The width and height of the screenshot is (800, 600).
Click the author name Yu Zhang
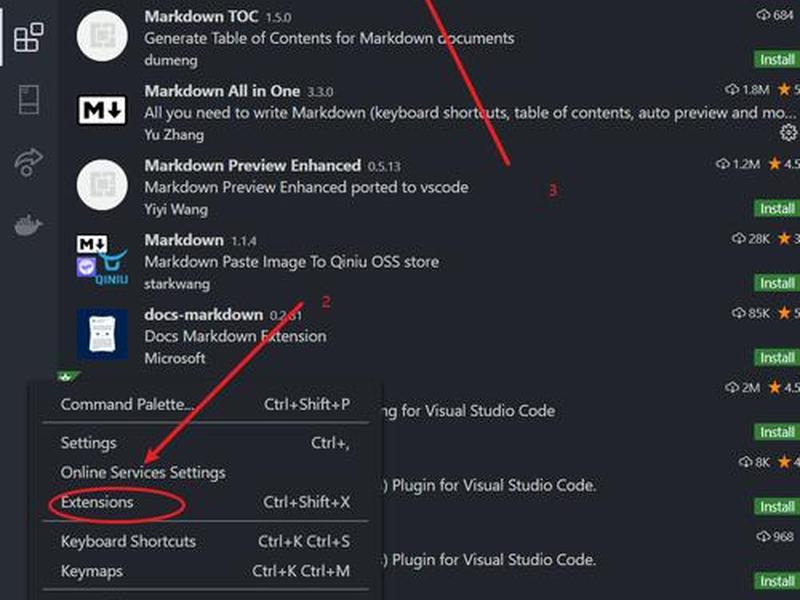(174, 135)
